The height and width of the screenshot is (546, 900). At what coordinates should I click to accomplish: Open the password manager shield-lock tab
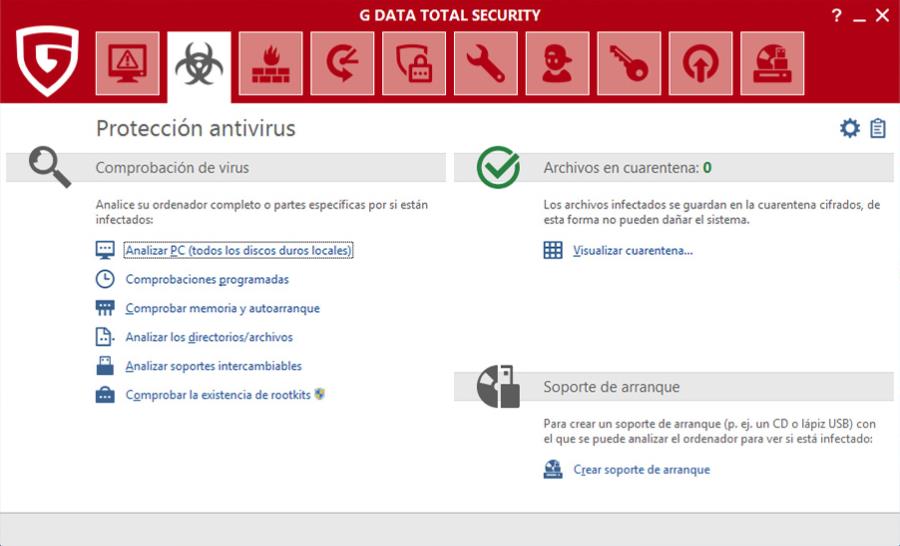click(414, 63)
